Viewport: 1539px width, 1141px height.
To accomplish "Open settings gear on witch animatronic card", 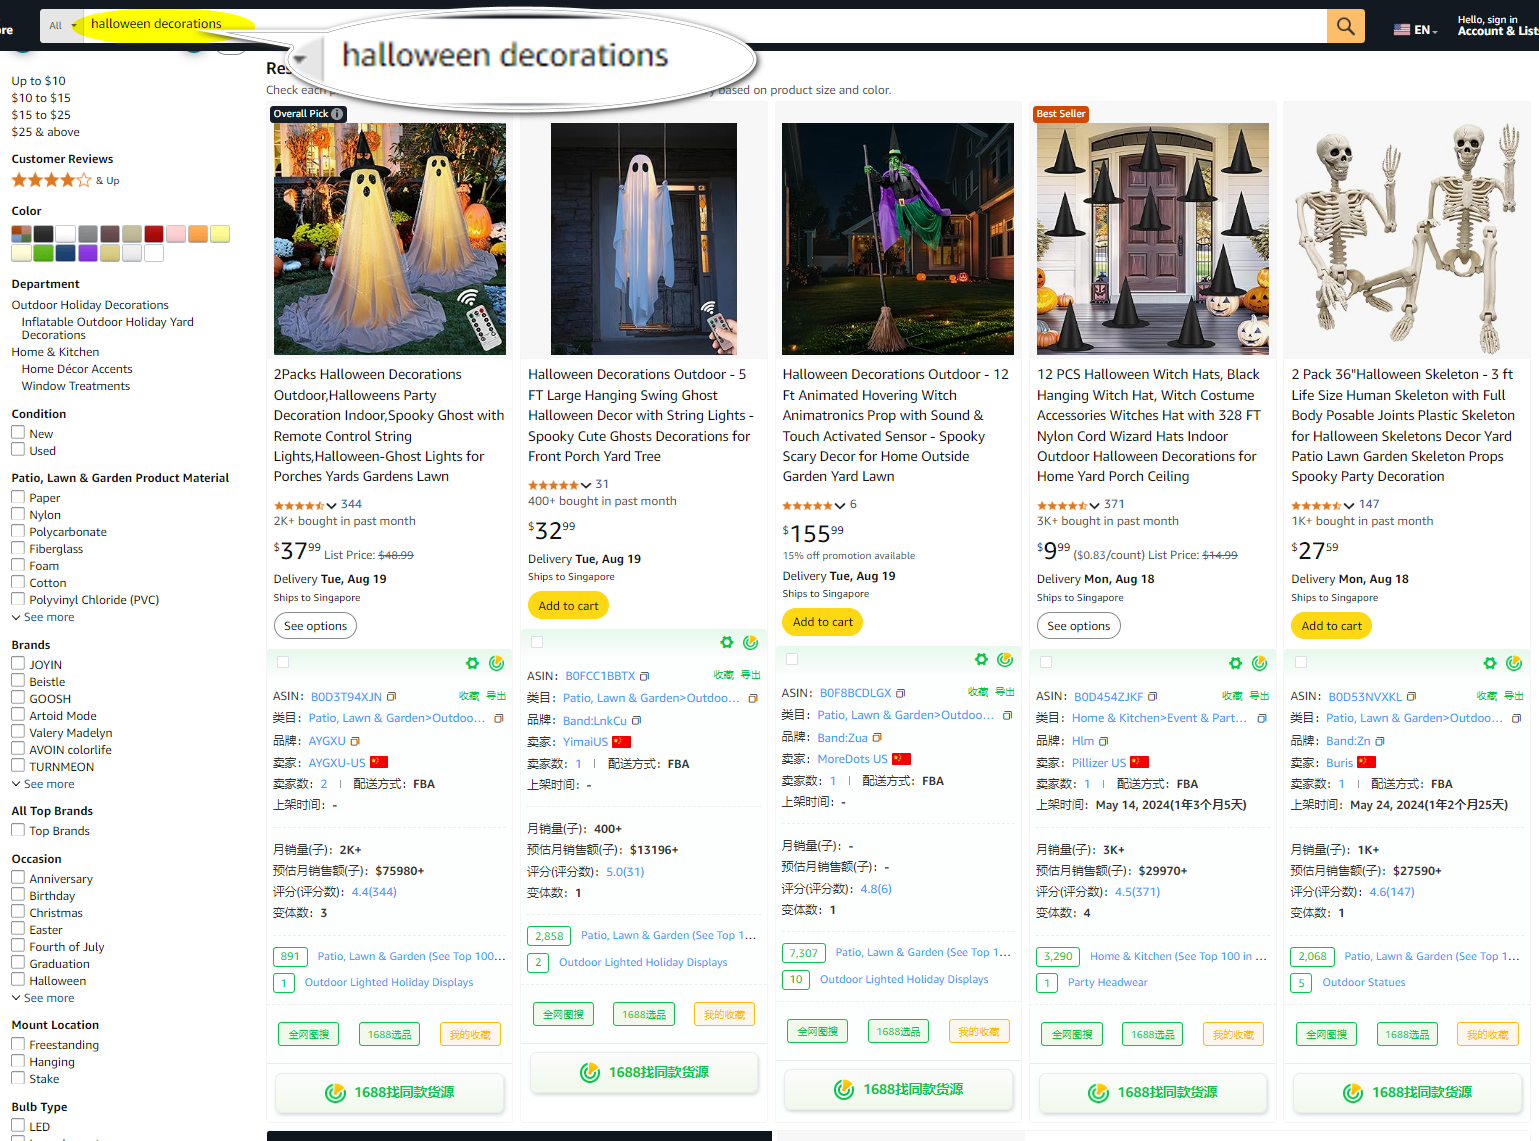I will point(981,659).
